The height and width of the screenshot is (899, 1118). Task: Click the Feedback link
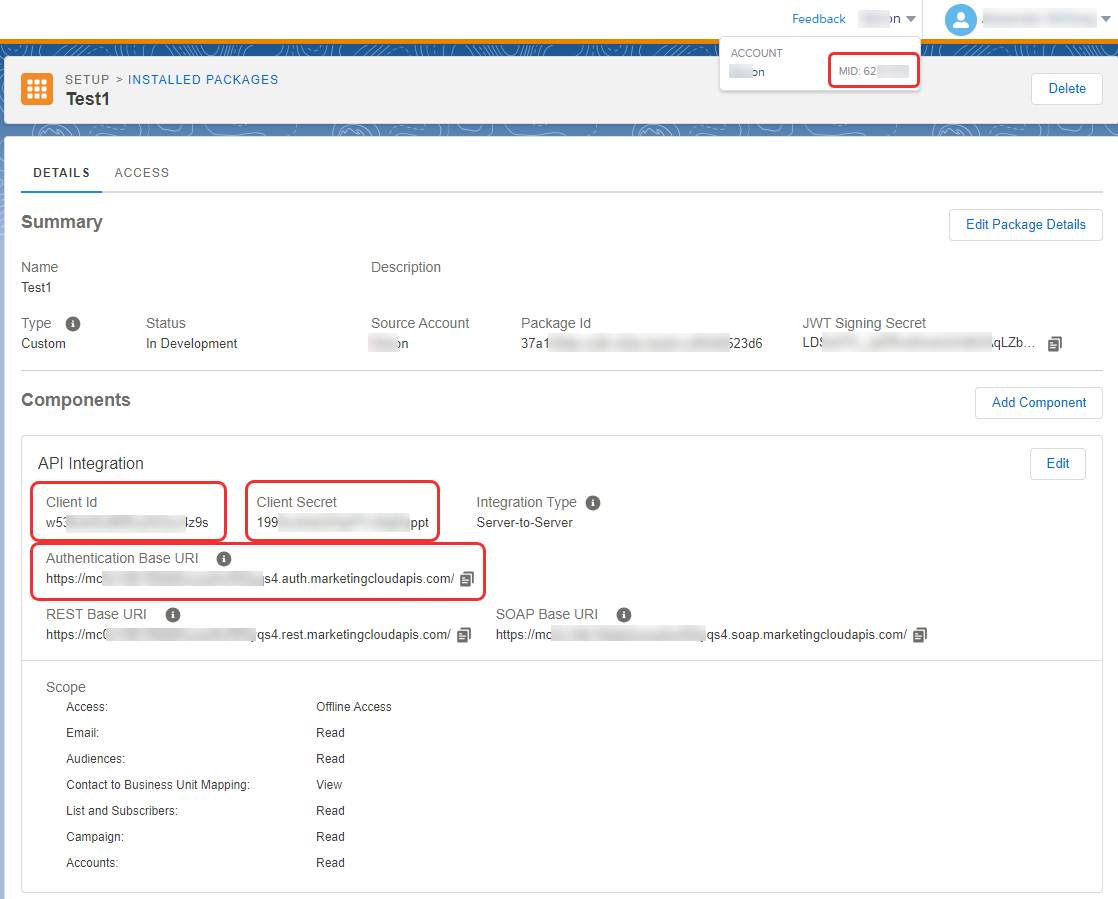[x=819, y=19]
